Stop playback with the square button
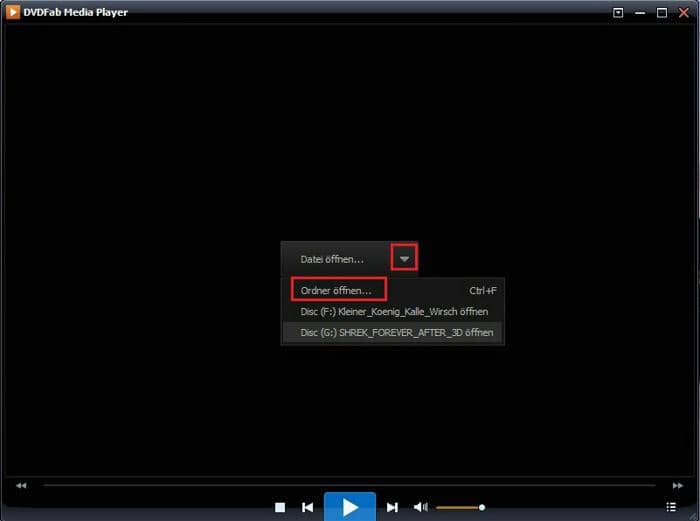Screen dimensions: 700x521 click(x=280, y=507)
